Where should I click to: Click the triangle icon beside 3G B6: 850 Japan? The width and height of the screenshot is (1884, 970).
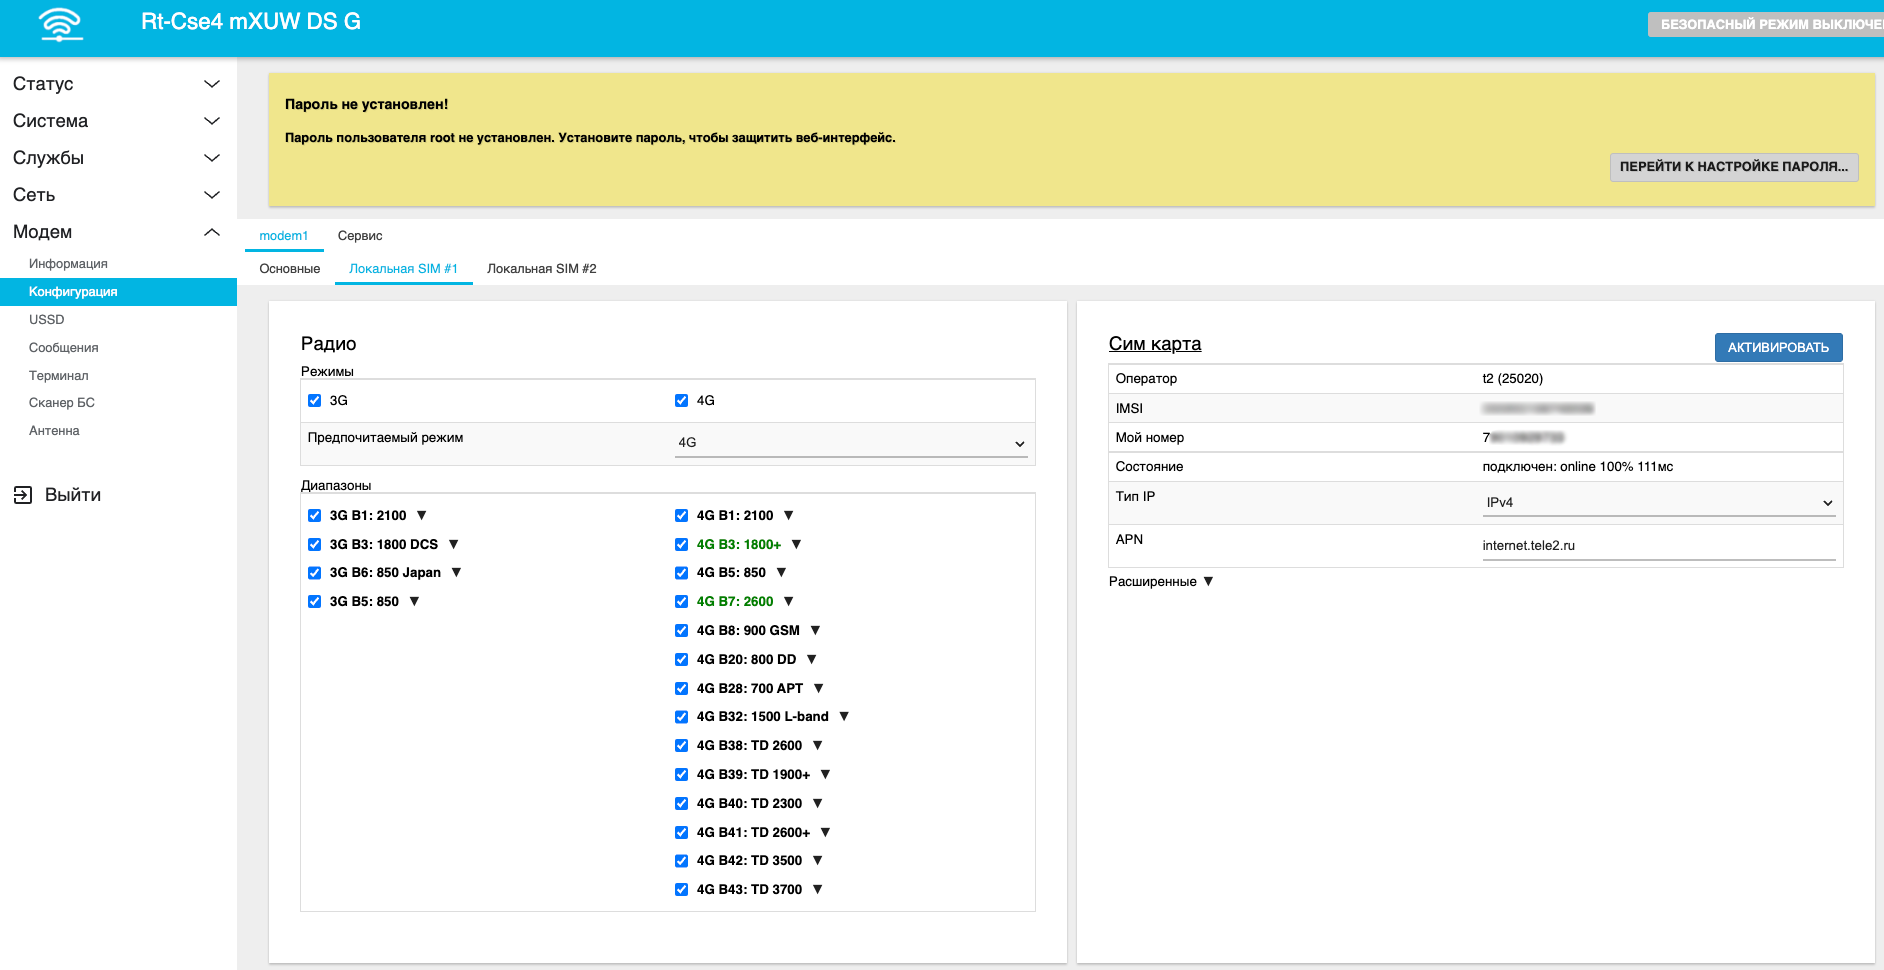tap(457, 572)
